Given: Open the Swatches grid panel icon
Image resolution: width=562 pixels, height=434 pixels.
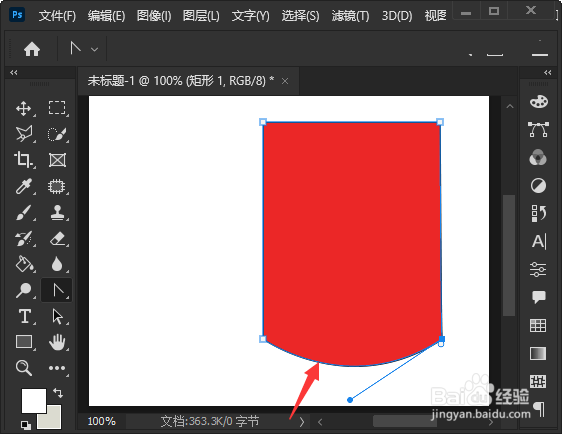Looking at the screenshot, I should pyautogui.click(x=538, y=325).
